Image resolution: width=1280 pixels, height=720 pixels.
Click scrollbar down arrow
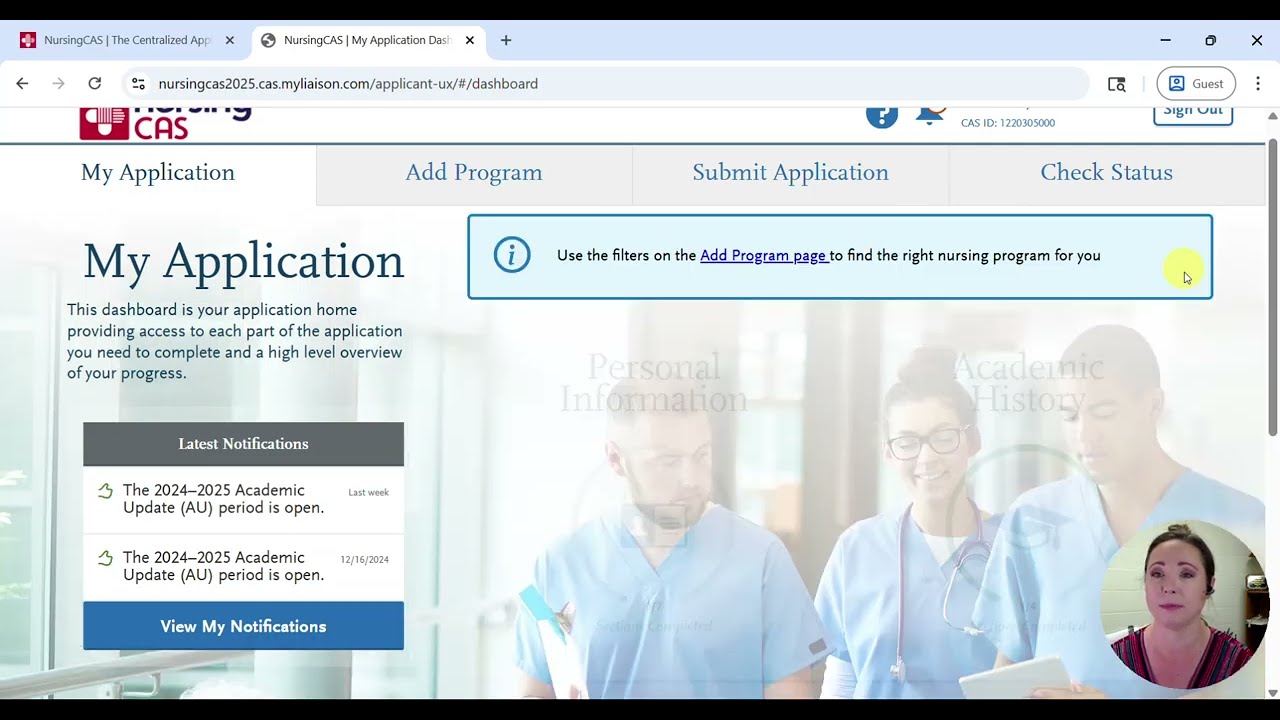pos(1272,692)
